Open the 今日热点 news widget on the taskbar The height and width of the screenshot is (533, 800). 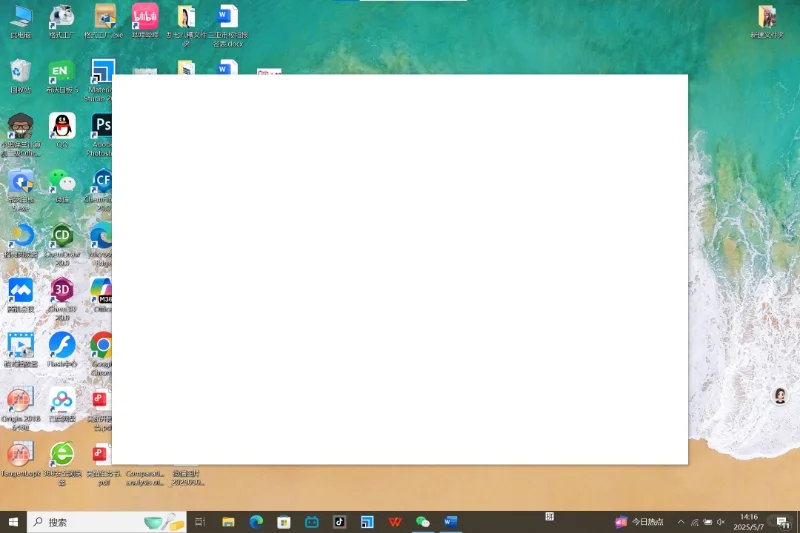tap(640, 522)
